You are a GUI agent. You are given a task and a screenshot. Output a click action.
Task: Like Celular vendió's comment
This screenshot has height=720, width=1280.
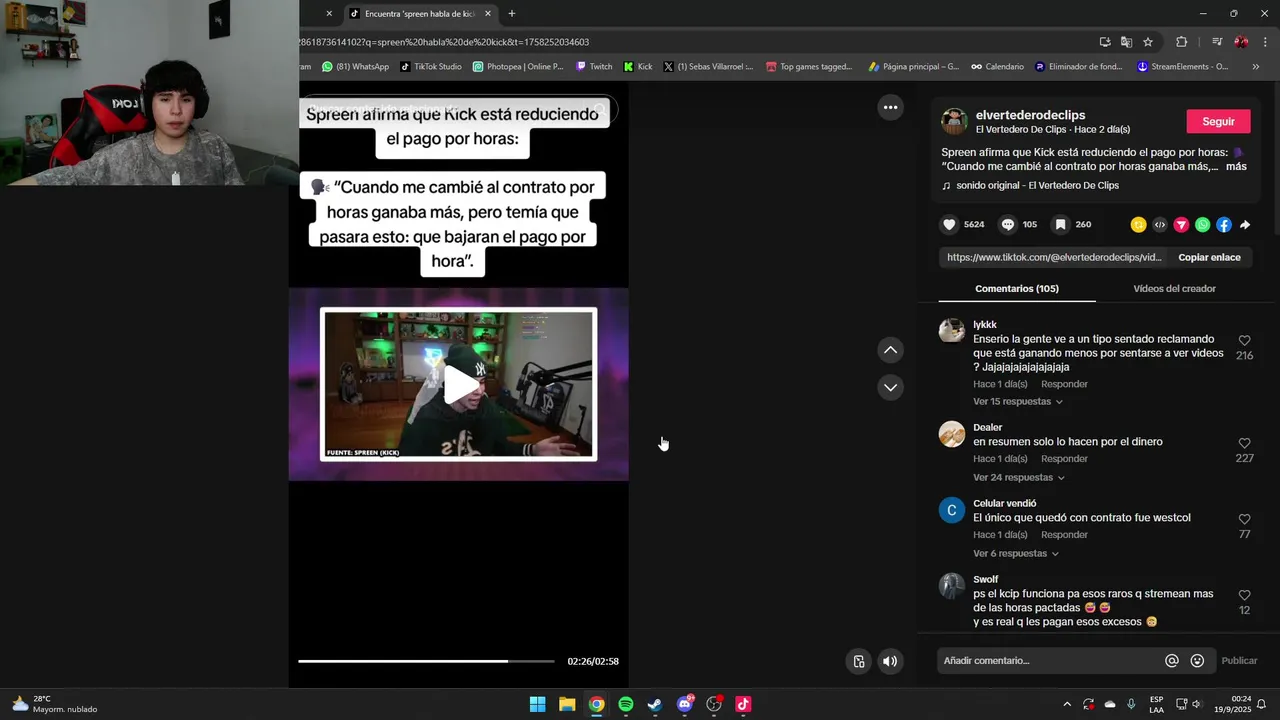tap(1244, 519)
